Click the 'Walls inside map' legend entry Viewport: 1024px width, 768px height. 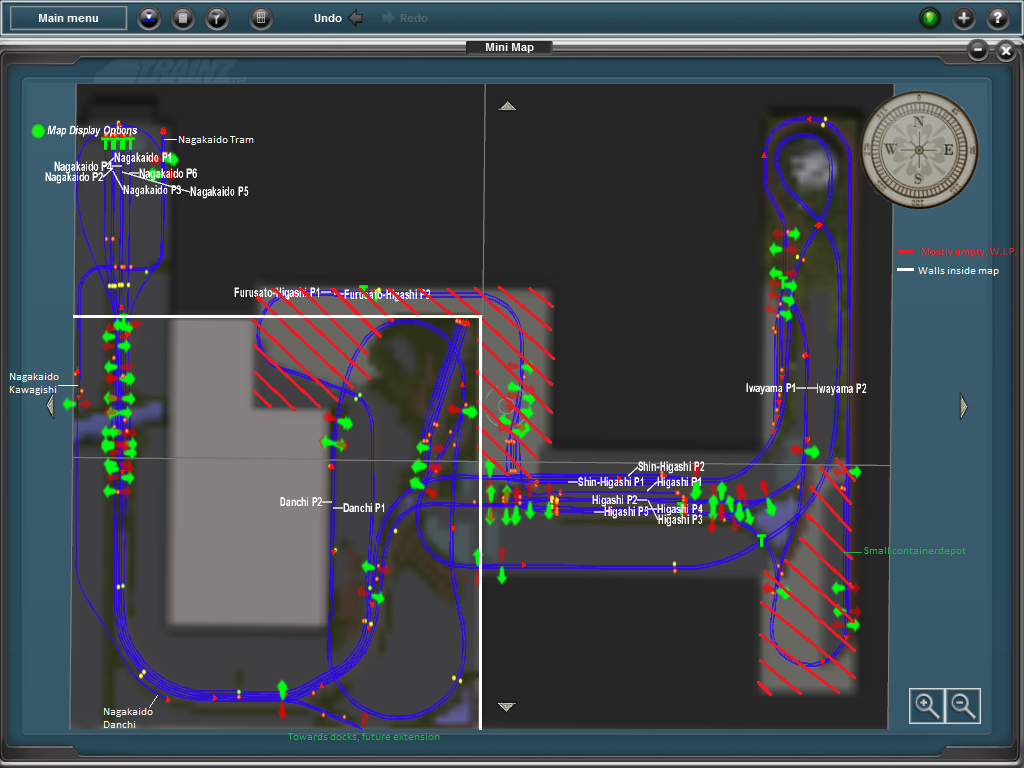point(958,270)
